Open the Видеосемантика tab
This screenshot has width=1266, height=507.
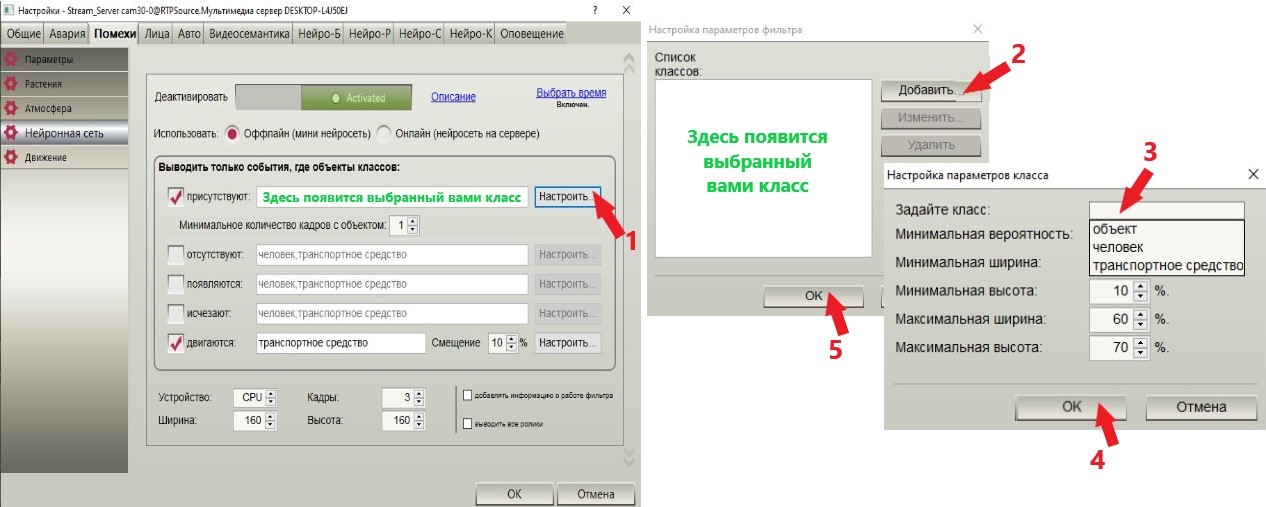[x=249, y=34]
